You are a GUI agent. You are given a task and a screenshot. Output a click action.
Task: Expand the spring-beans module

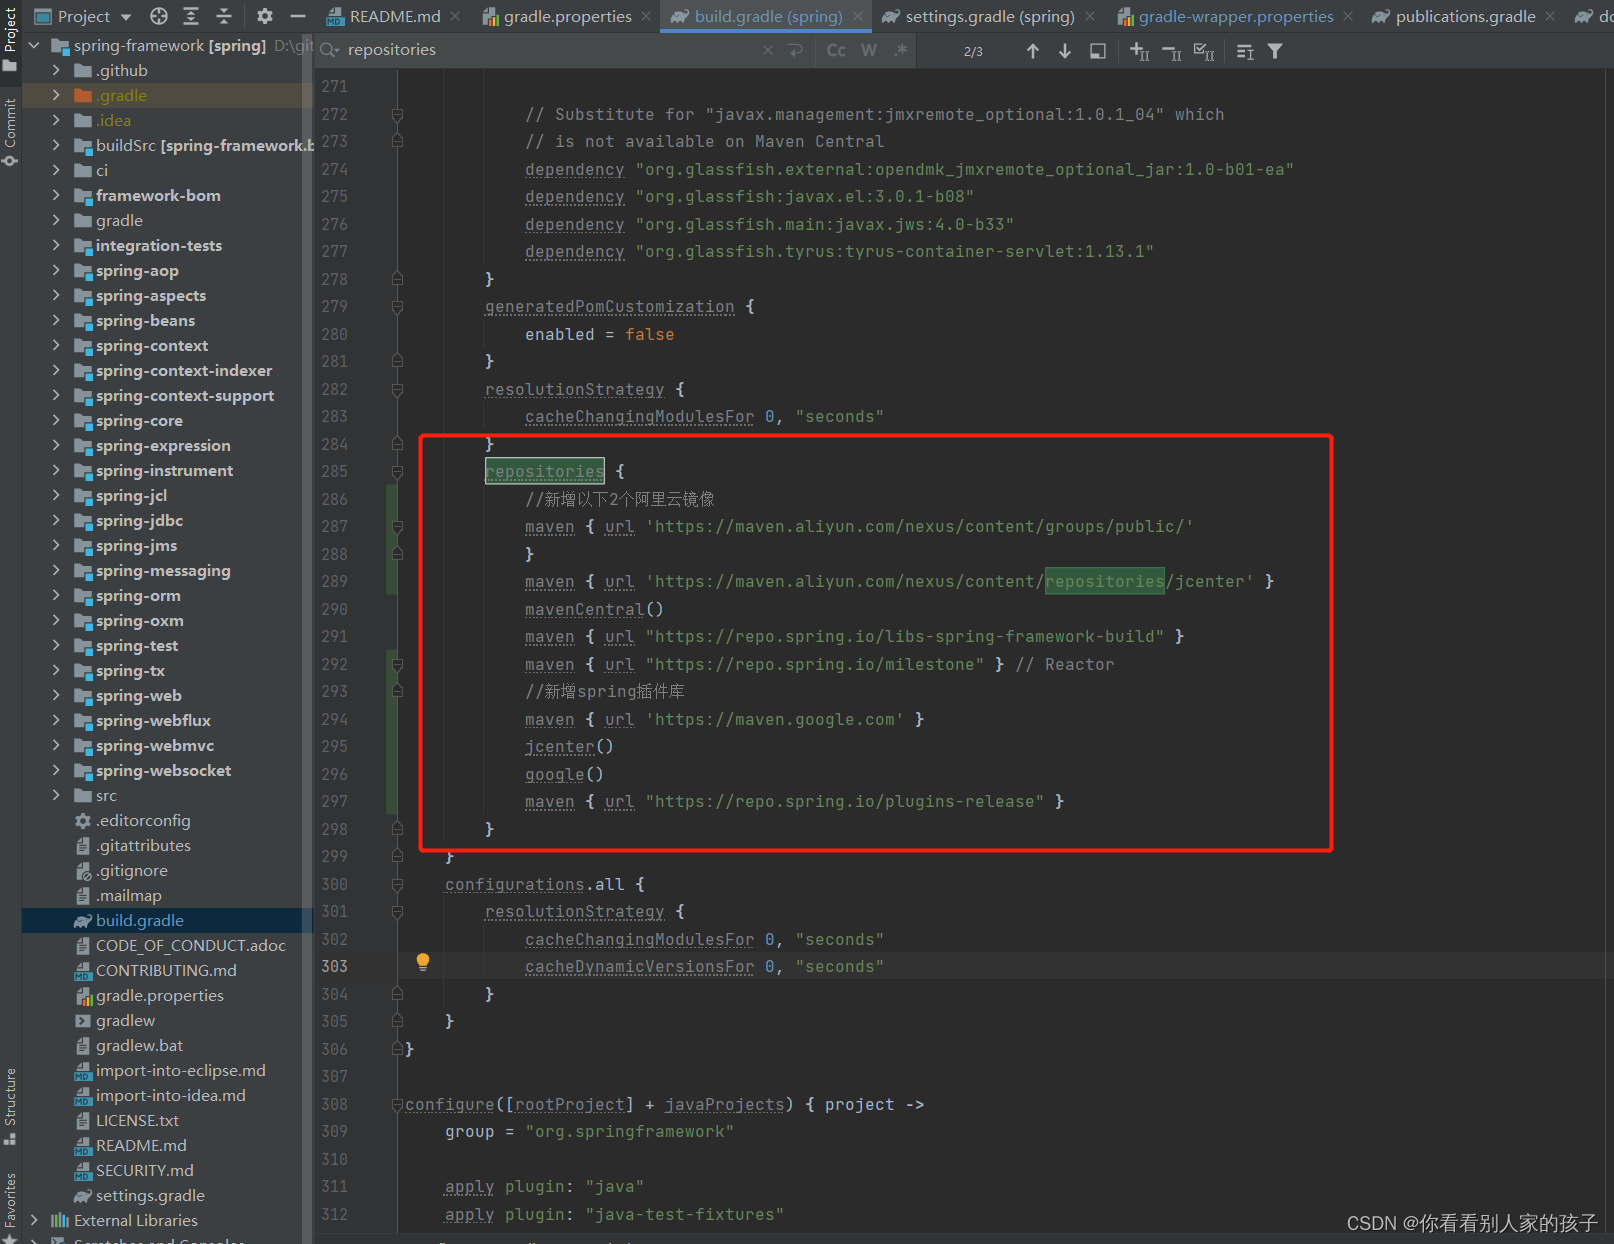click(x=56, y=321)
